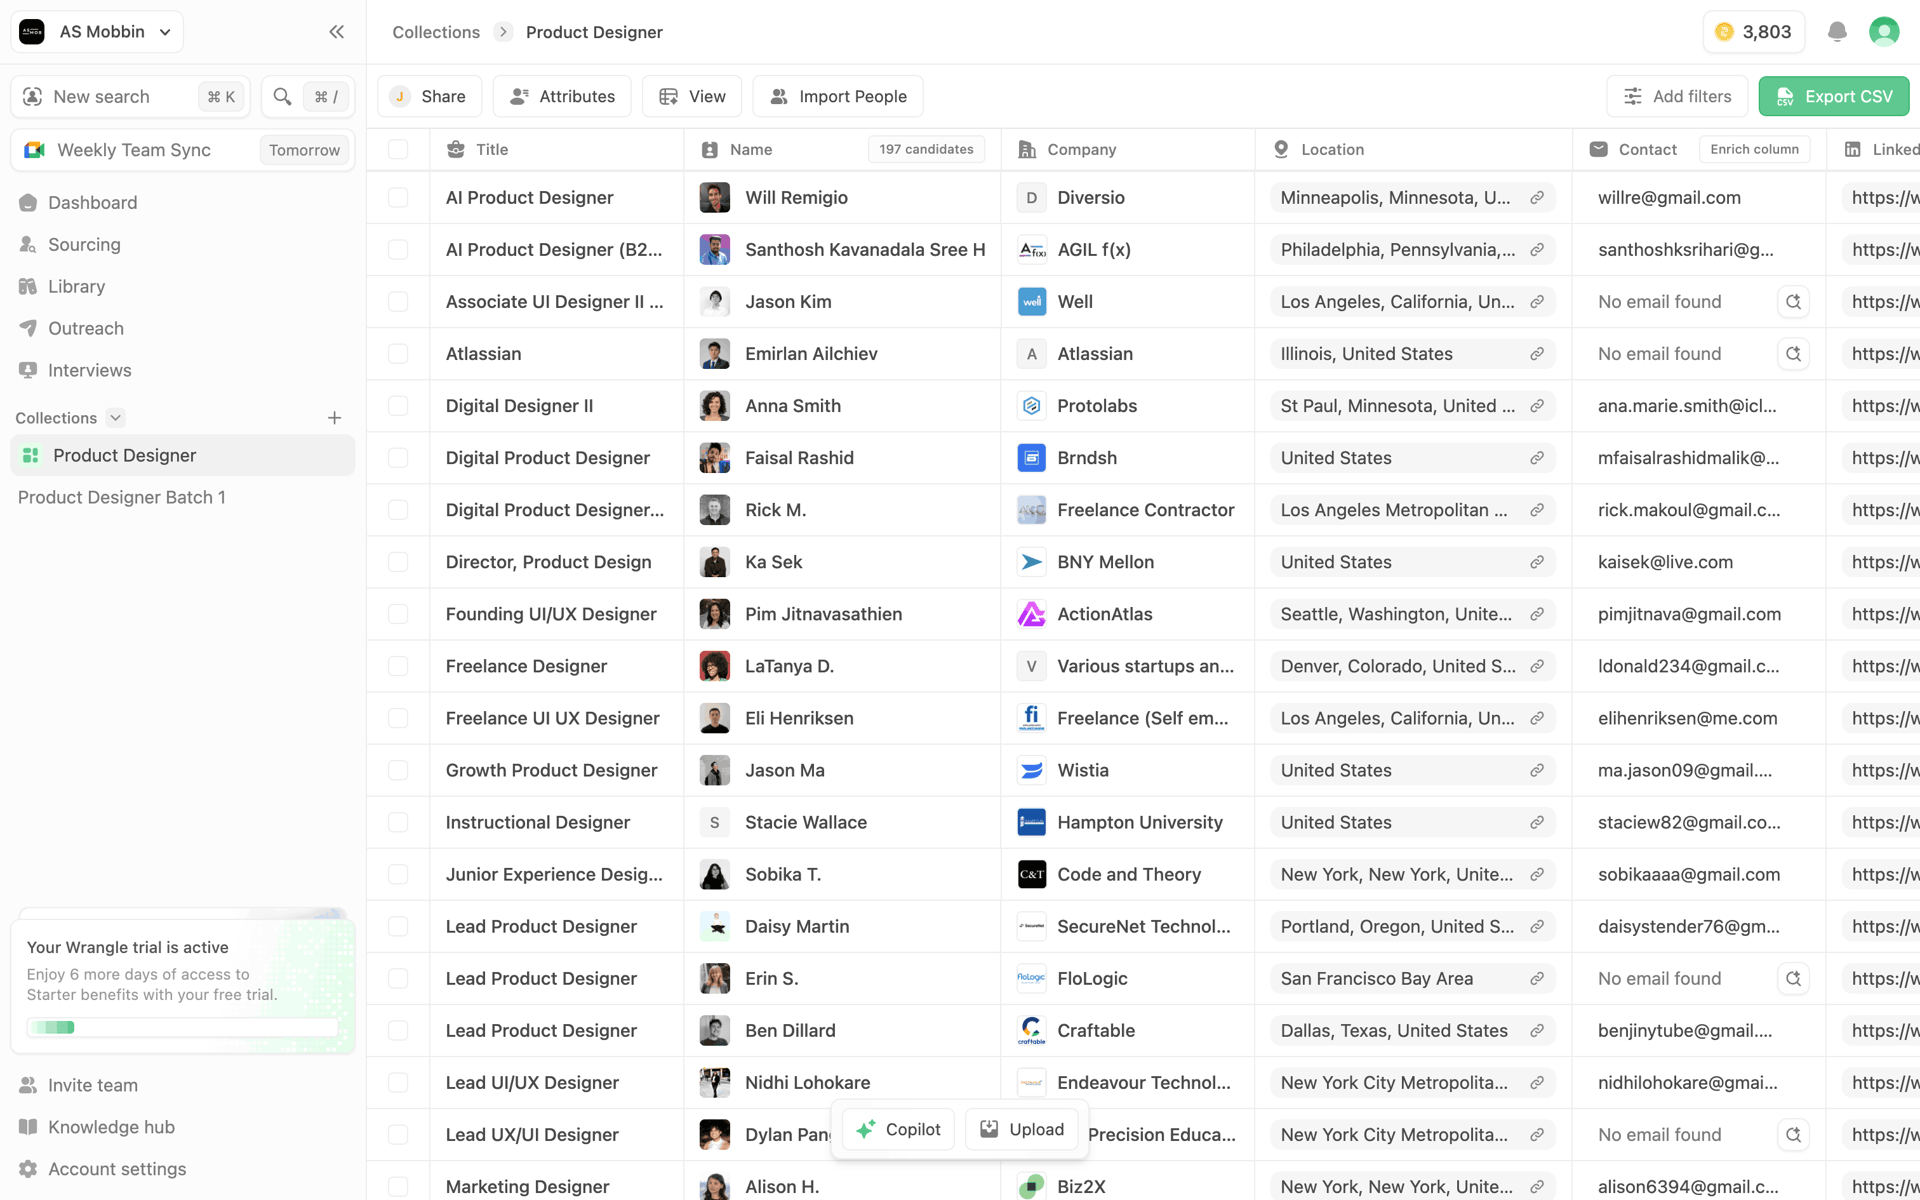Open Product Designer Batch 1 collection

click(122, 498)
